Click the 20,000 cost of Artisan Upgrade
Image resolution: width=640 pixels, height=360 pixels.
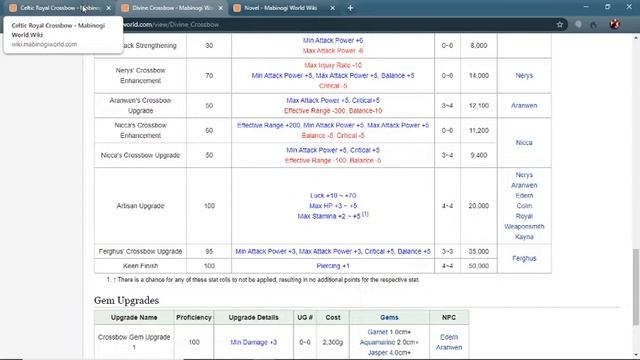(478, 206)
